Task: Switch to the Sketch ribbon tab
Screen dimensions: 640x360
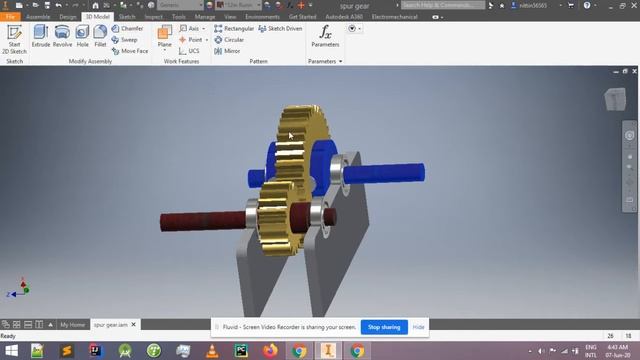Action: [x=127, y=17]
